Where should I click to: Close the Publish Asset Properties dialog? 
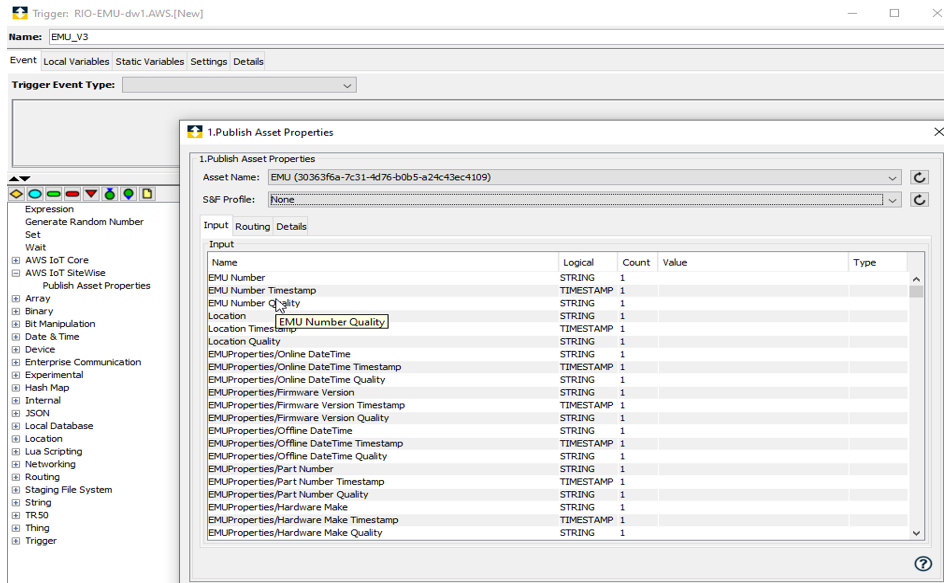[x=938, y=132]
